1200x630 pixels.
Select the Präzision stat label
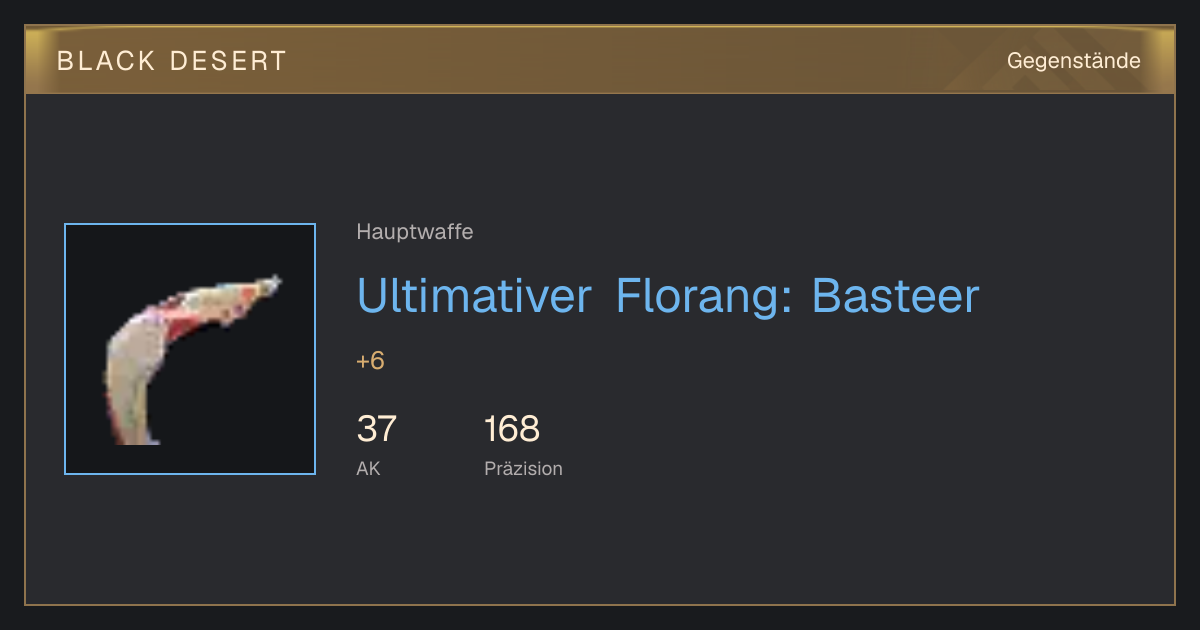click(x=523, y=468)
